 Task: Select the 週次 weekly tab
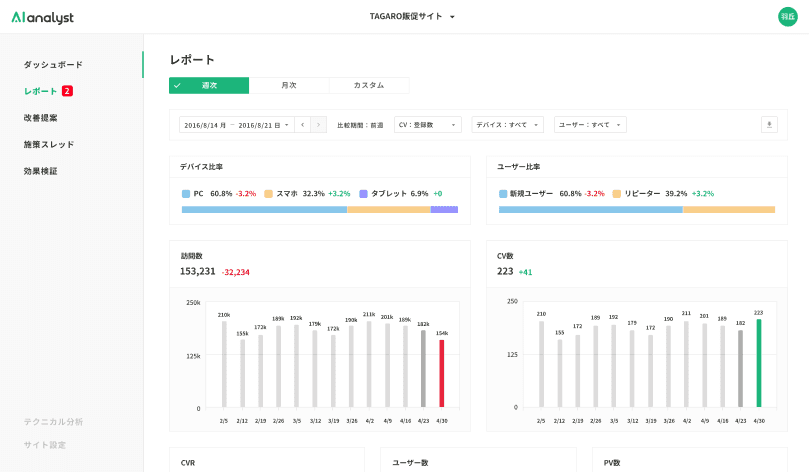[209, 86]
